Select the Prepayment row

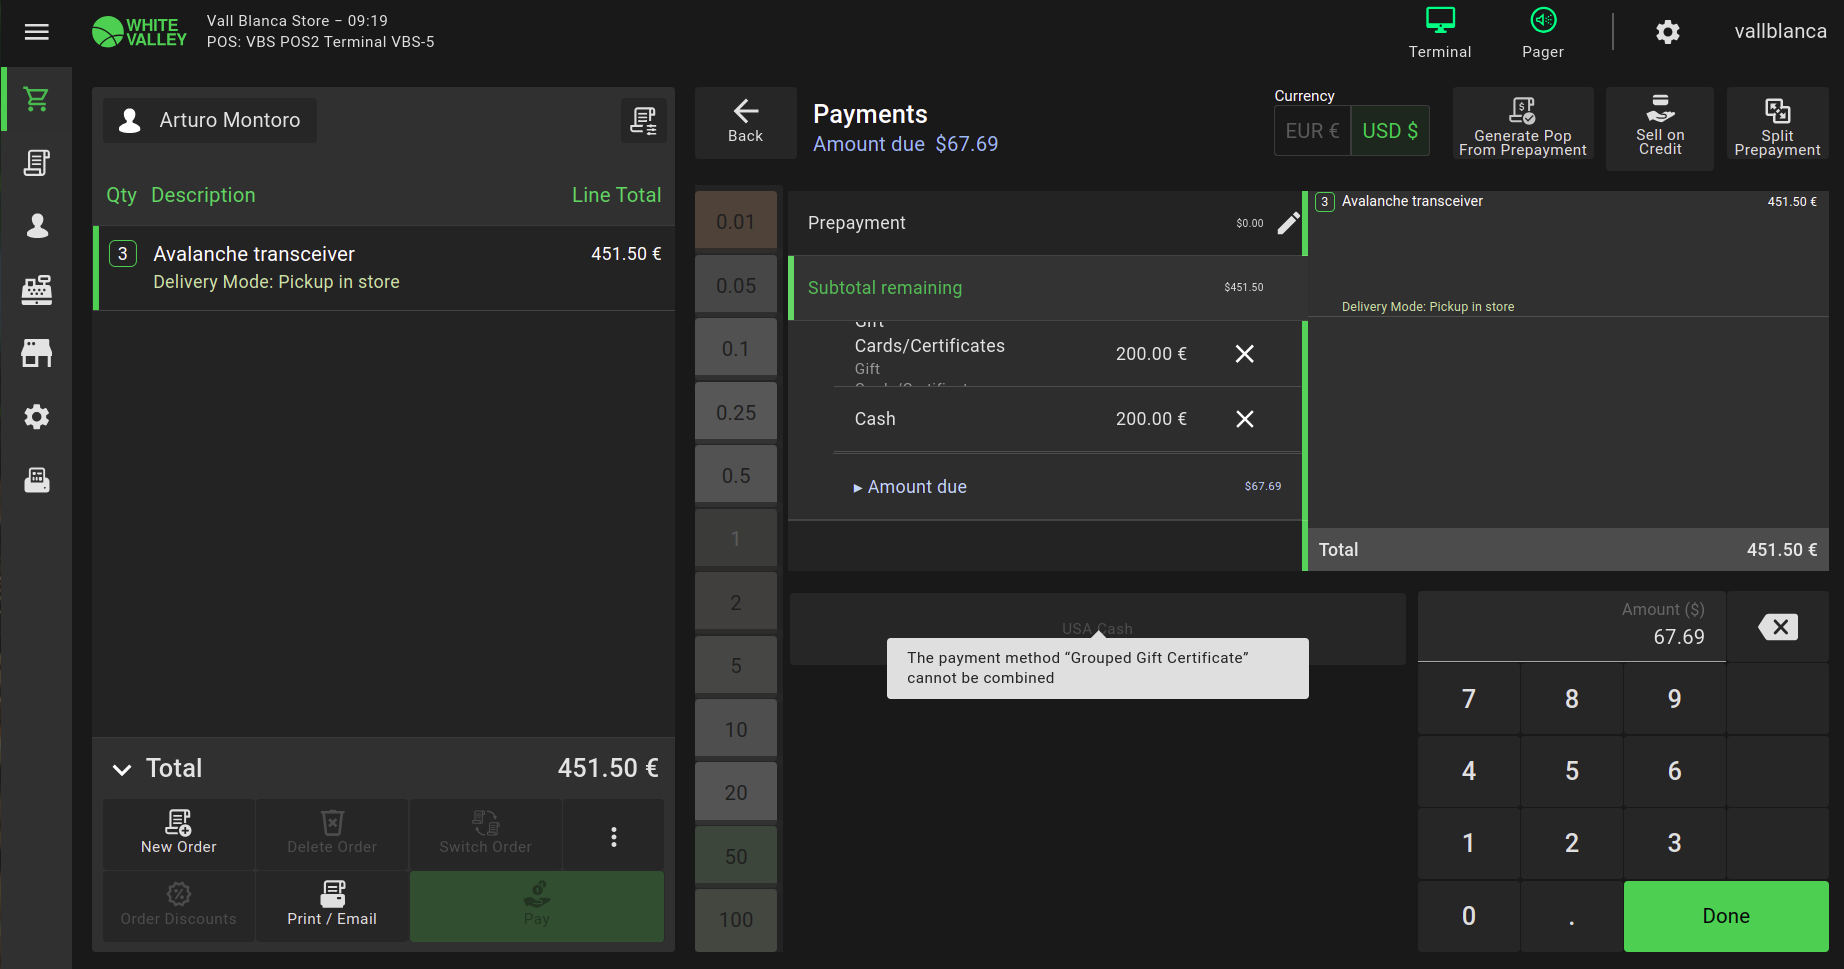tap(1046, 223)
